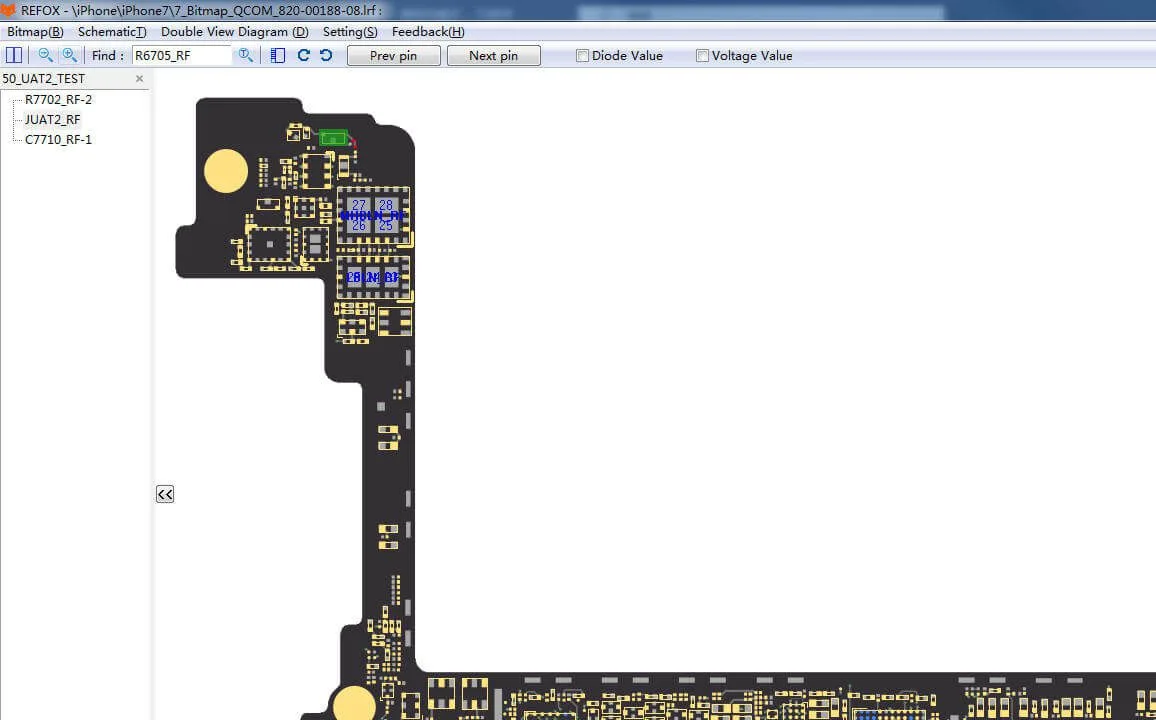
Task: Click pad 28 on the board chip
Action: tap(386, 205)
